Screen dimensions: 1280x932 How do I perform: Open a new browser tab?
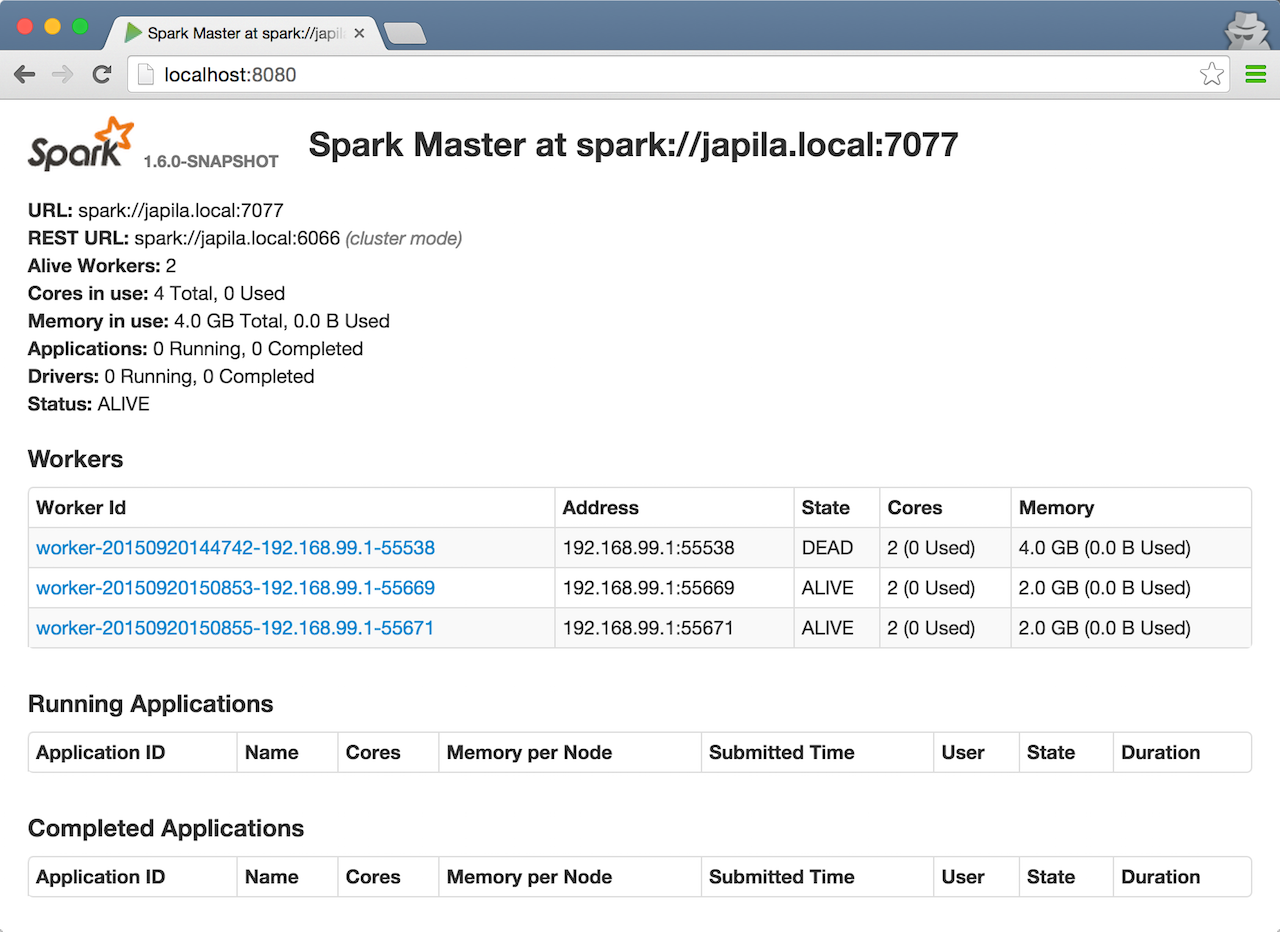coord(405,34)
